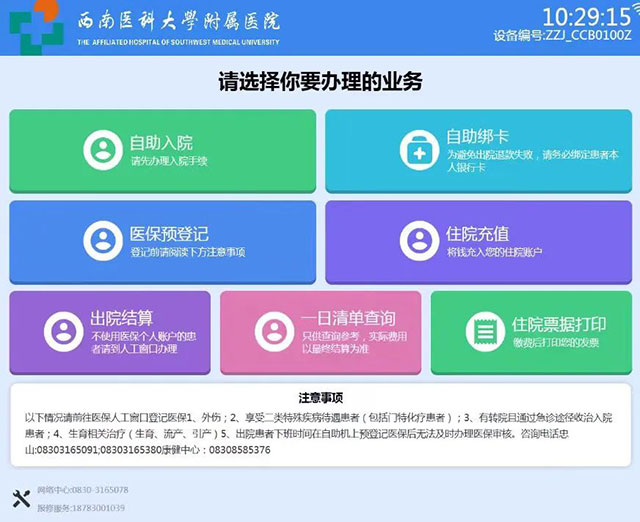This screenshot has height=522, width=640.
Task: Select the 自助绑卡 title text
Action: [x=478, y=136]
